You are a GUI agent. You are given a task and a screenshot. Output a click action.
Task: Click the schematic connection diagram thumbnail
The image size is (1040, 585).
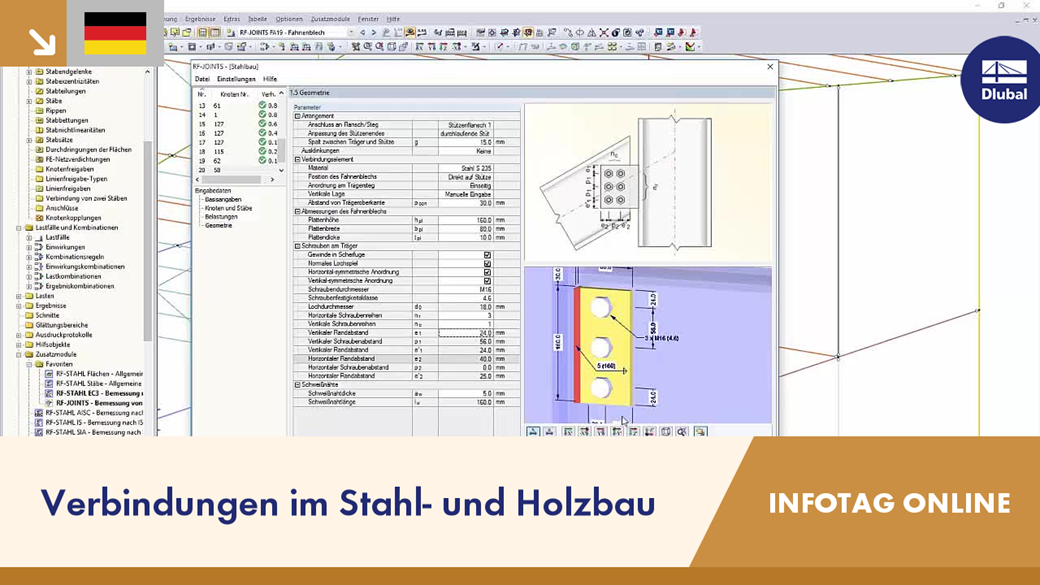coord(647,182)
